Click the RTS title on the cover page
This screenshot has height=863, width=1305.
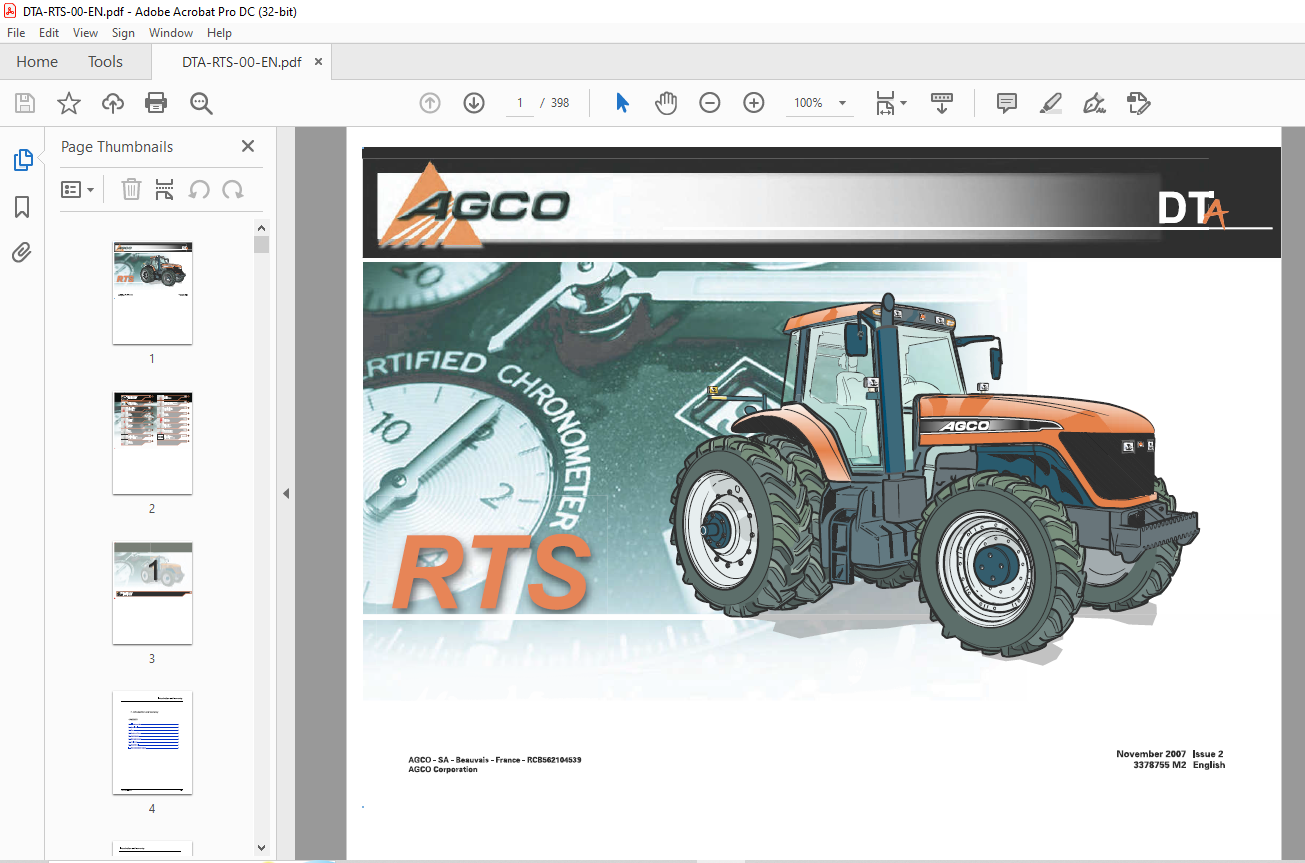click(x=491, y=572)
